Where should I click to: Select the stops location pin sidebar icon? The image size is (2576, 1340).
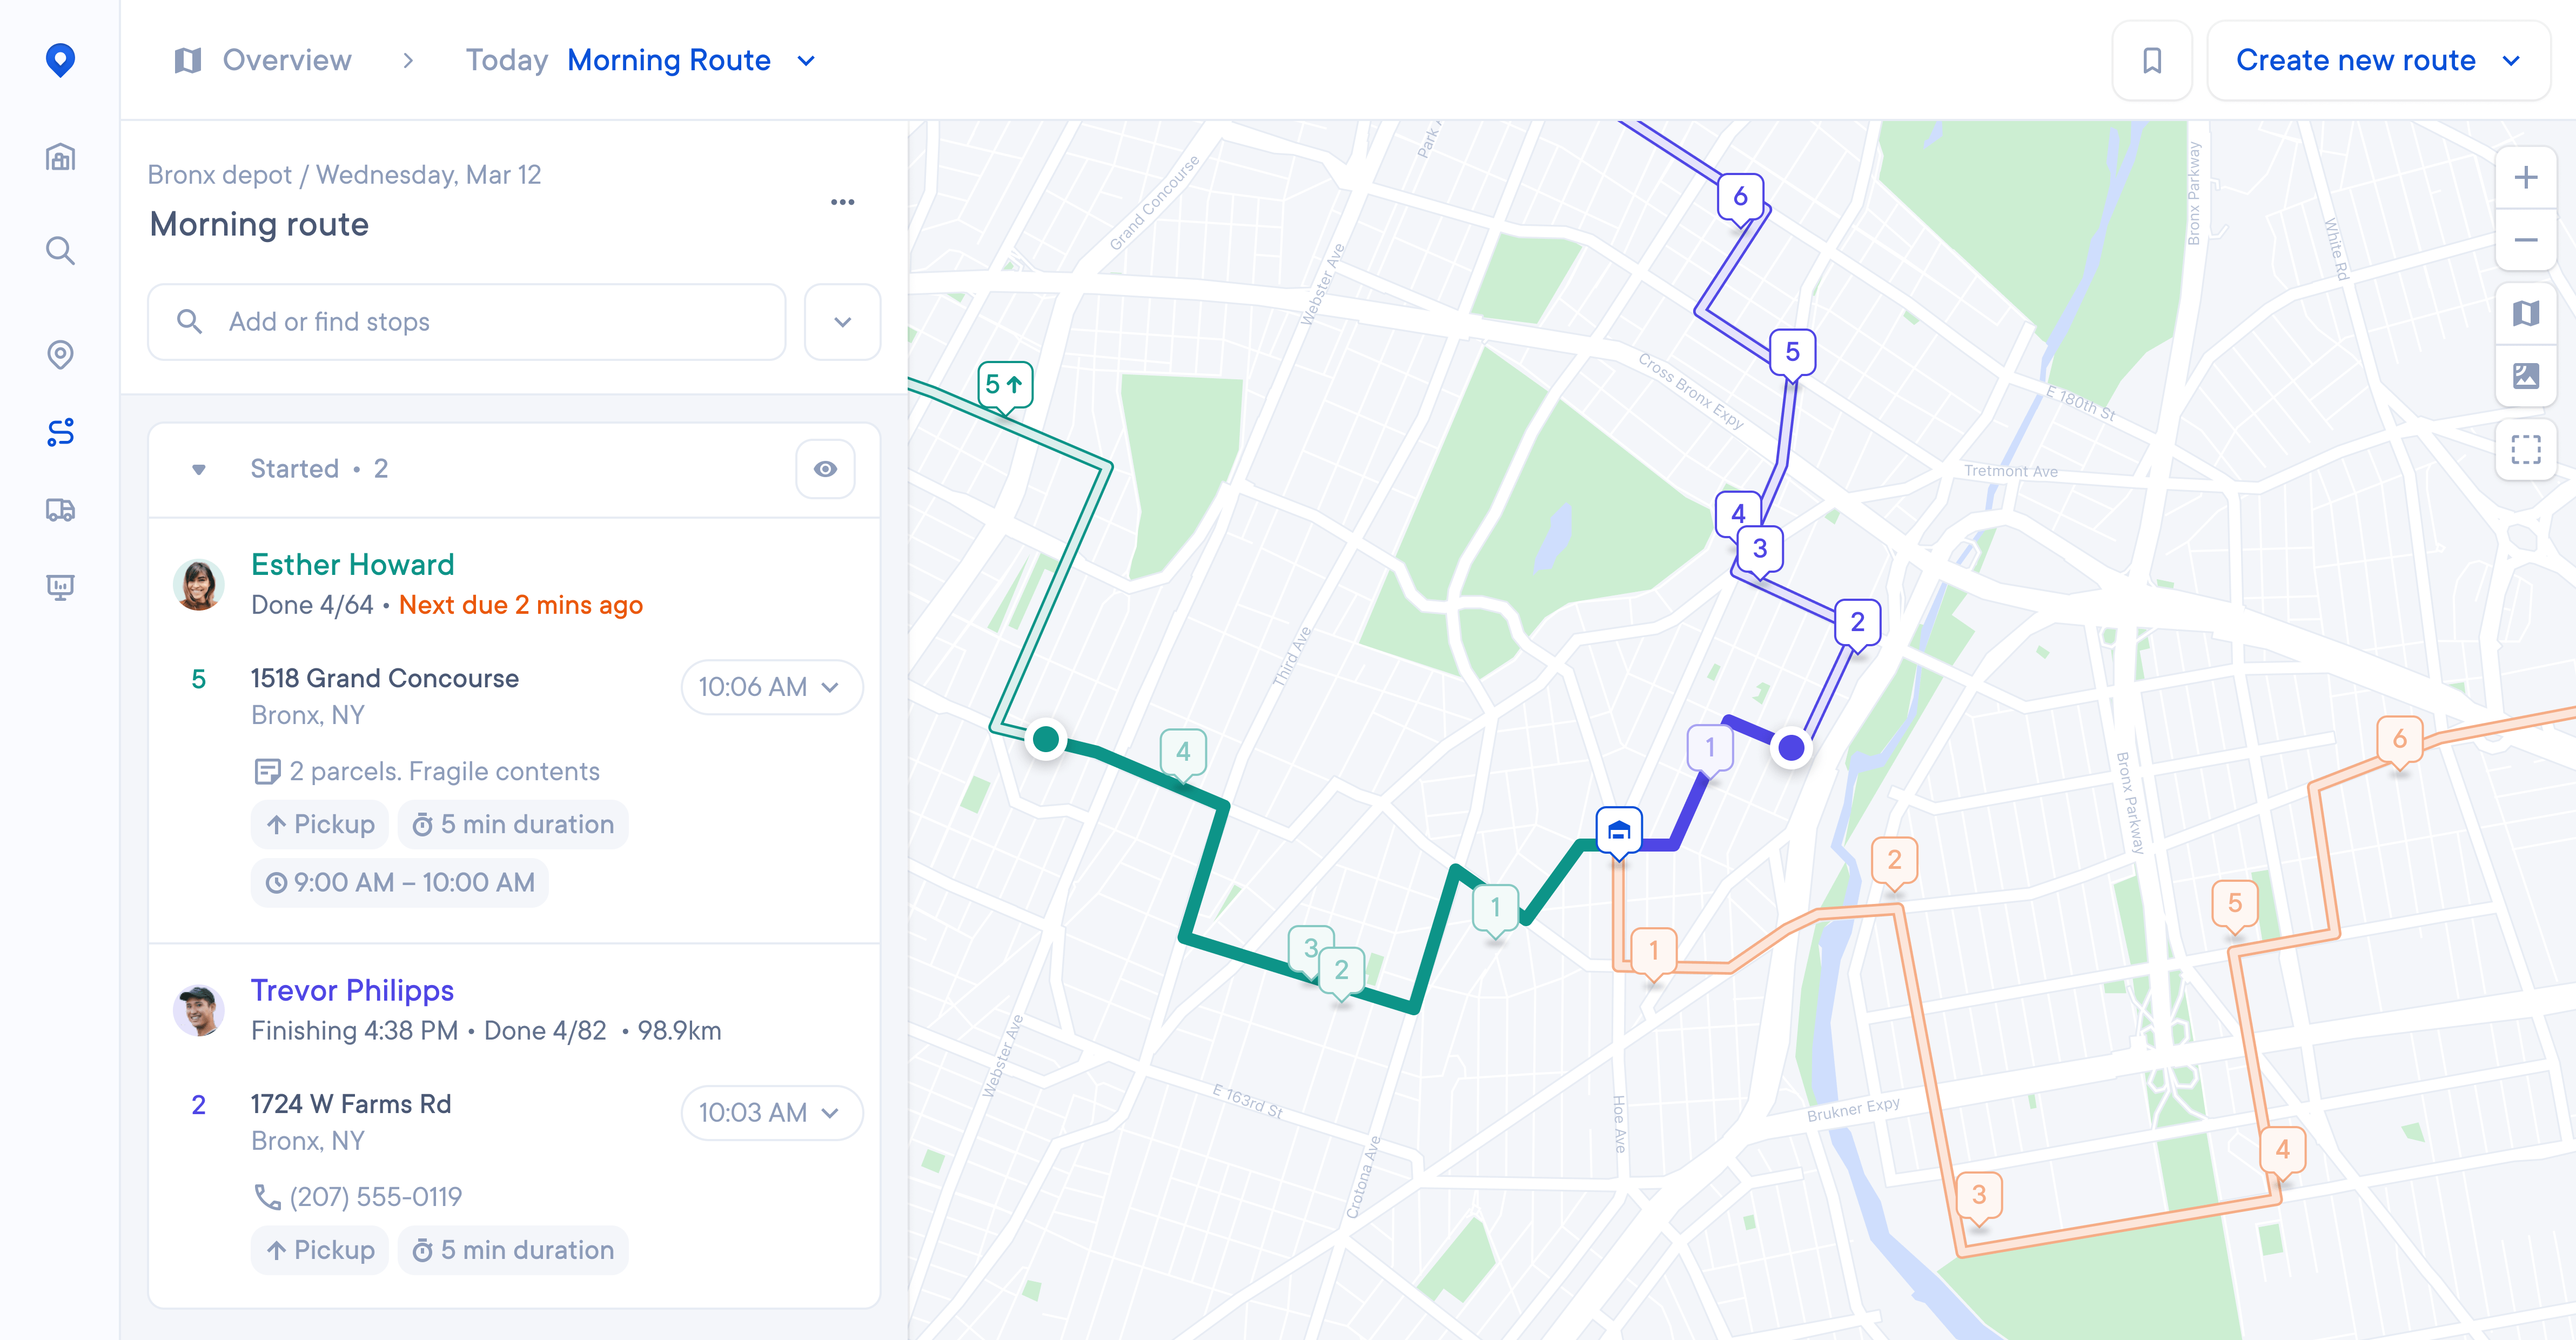click(x=60, y=354)
